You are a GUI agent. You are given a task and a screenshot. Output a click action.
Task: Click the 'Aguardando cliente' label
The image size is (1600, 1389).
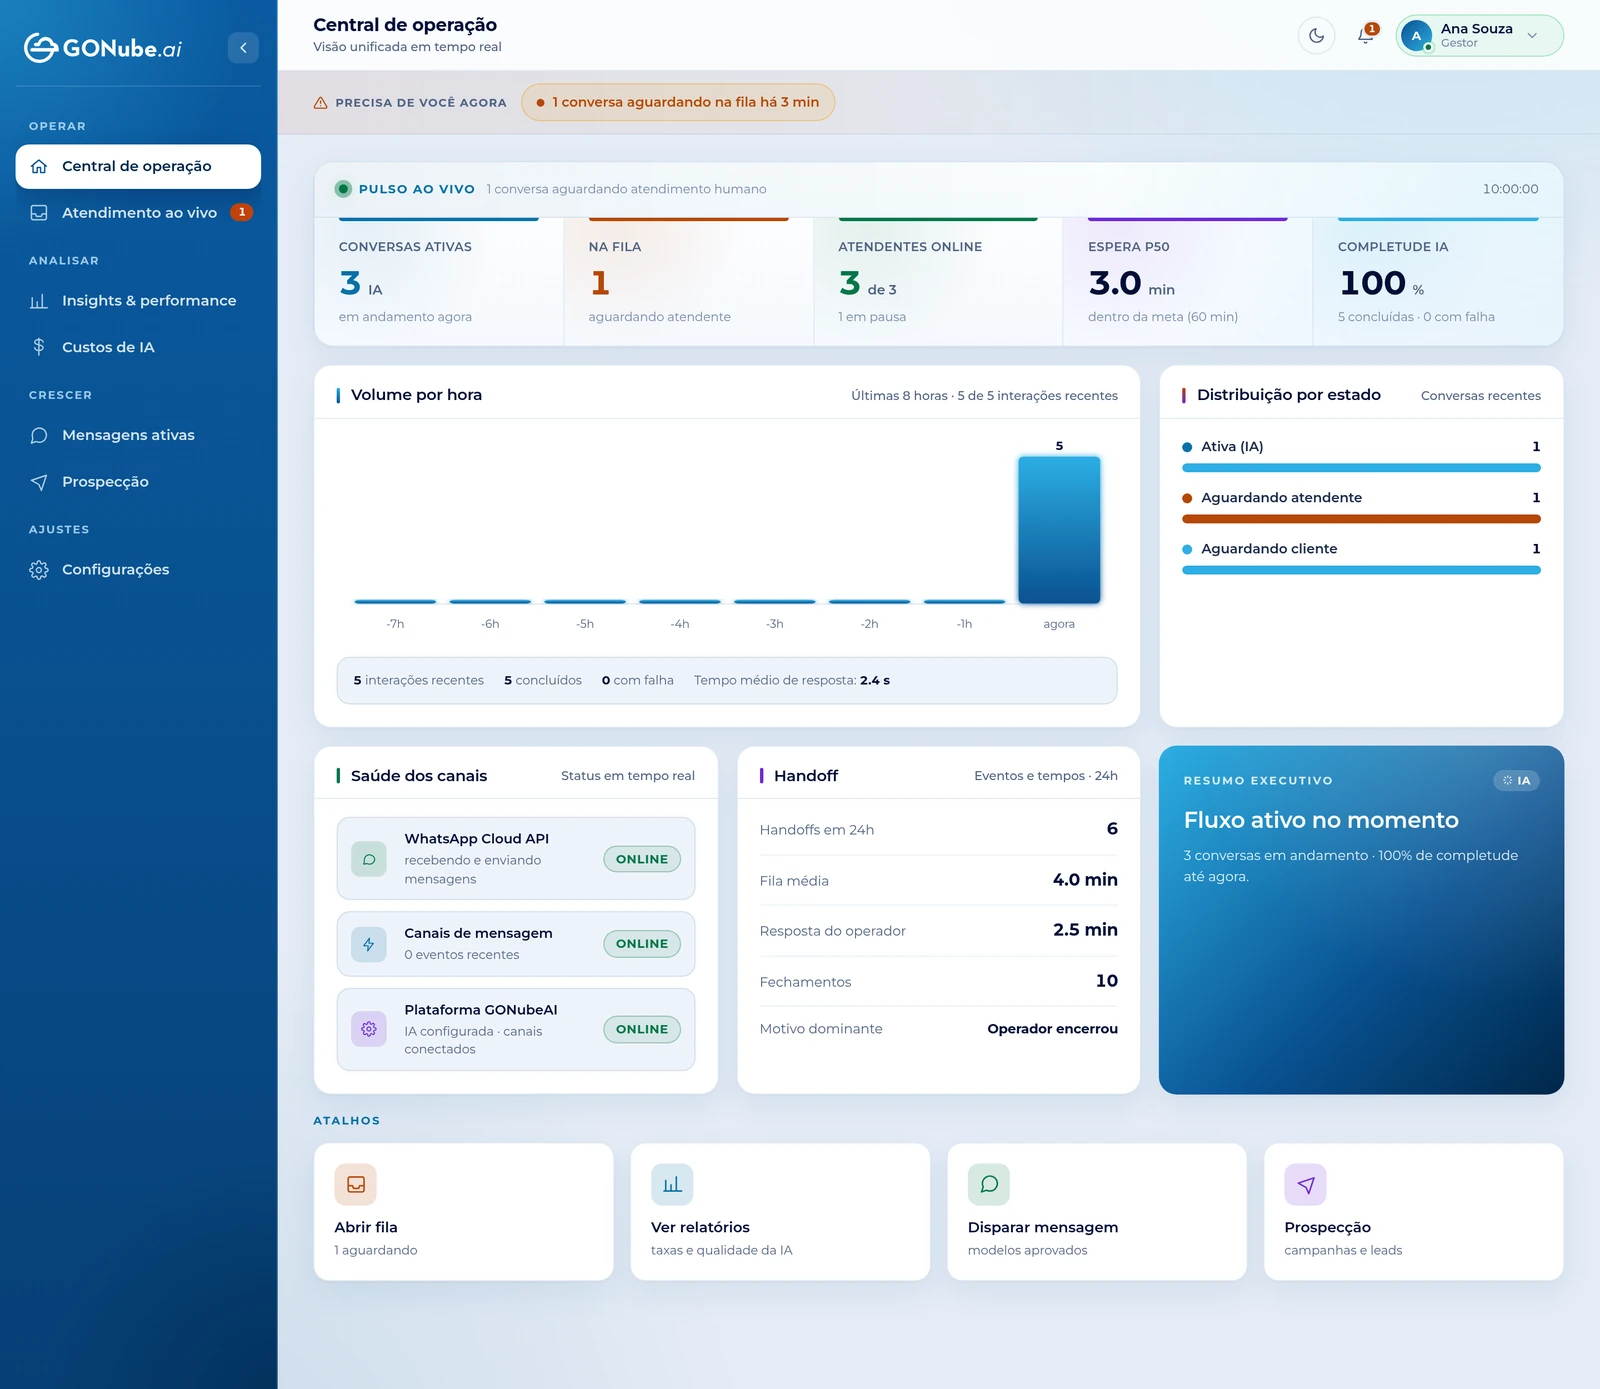point(1269,549)
